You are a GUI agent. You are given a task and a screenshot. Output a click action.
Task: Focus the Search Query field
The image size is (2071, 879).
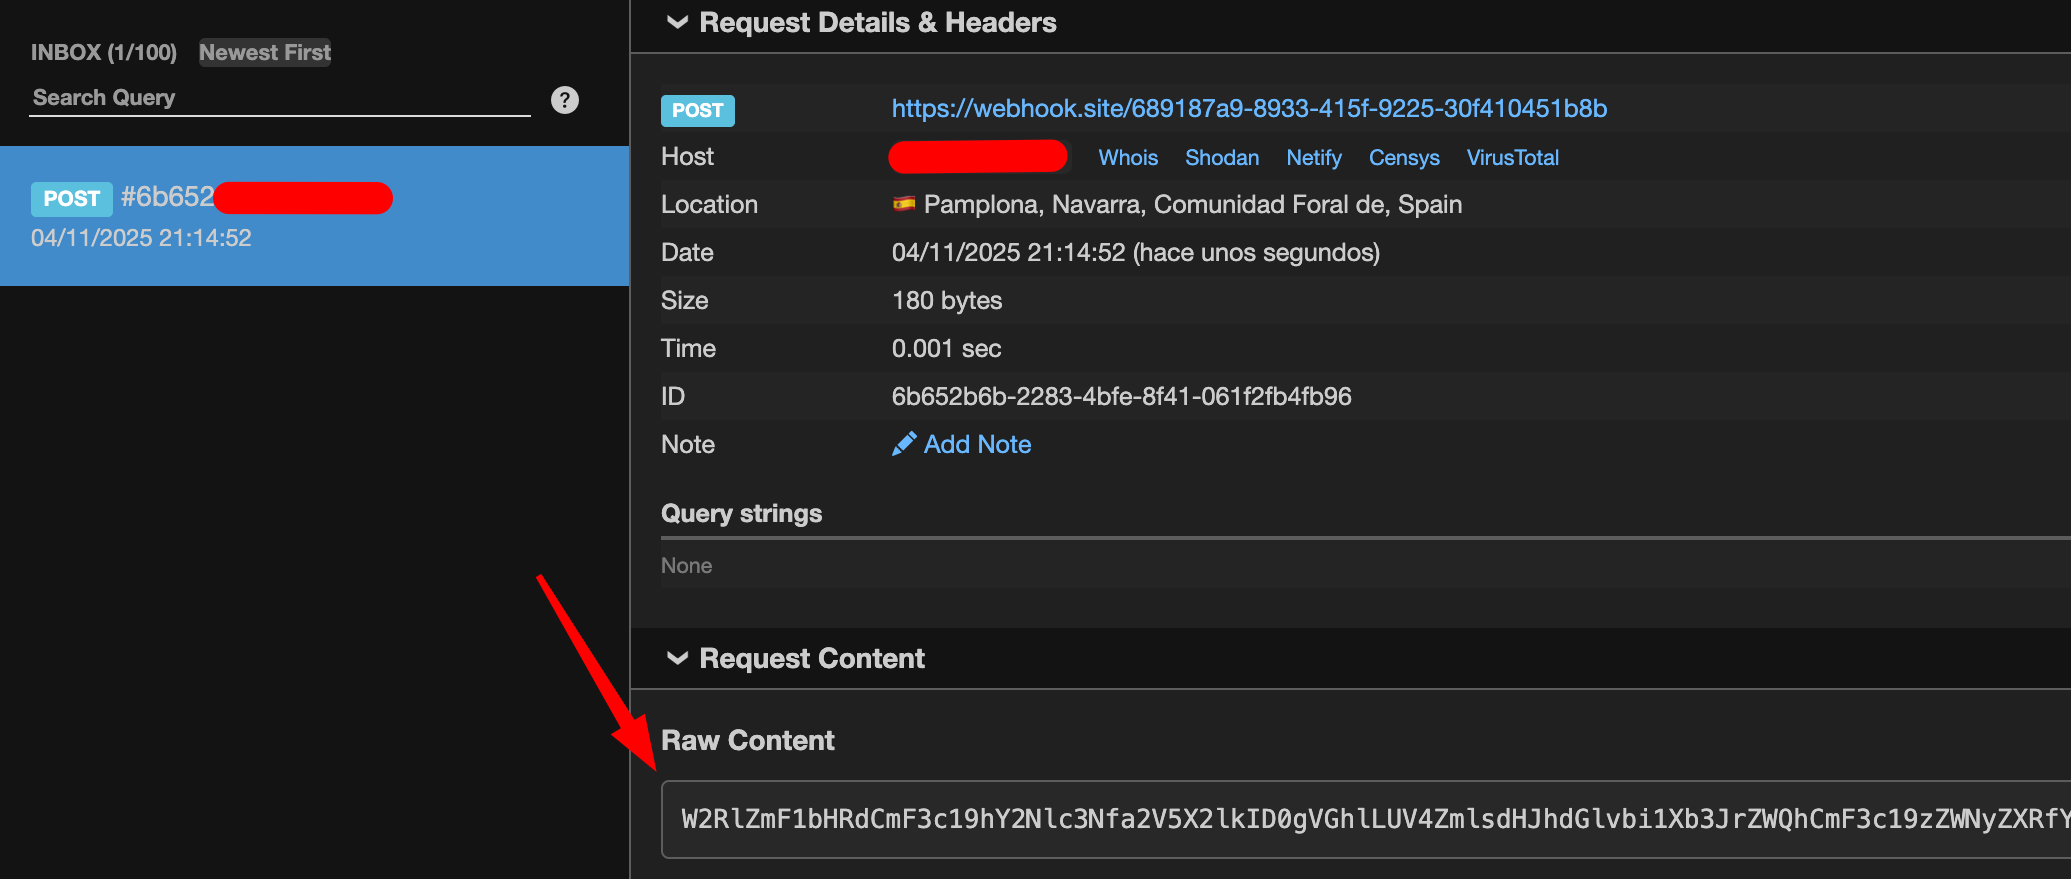click(279, 98)
